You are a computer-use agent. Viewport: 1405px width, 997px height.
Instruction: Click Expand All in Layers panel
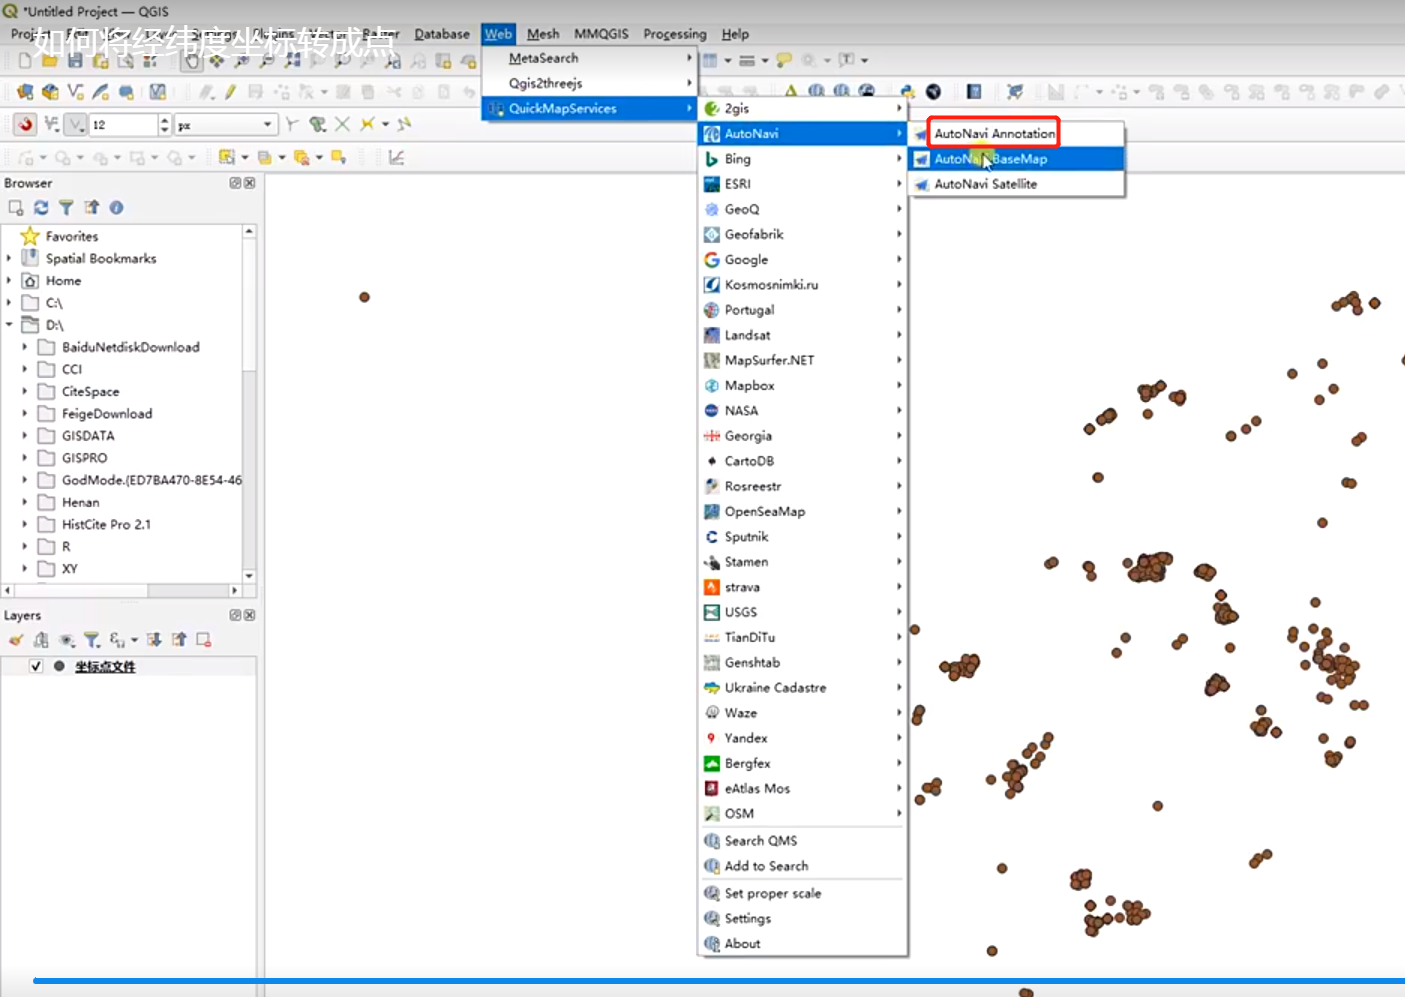(154, 640)
